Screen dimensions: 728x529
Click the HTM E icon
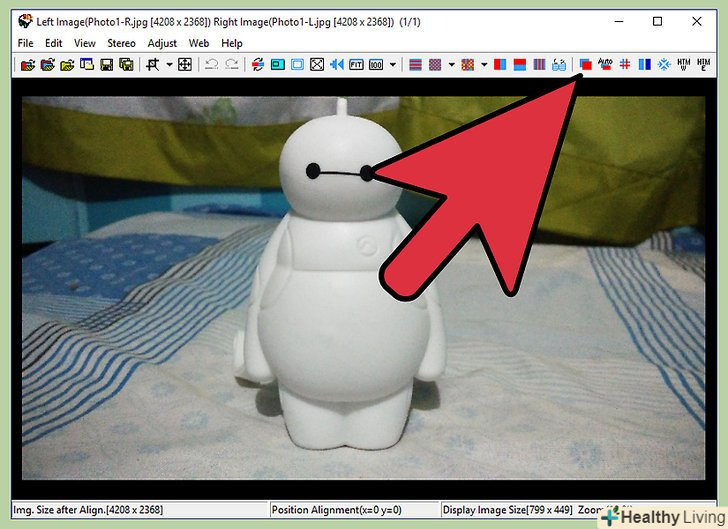coord(703,65)
